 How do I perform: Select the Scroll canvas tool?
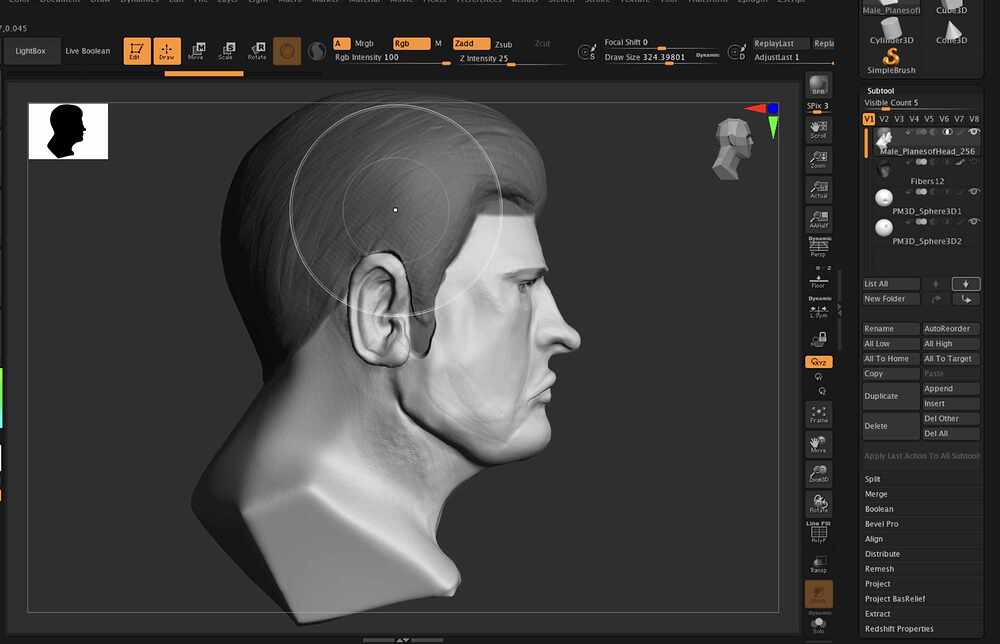818,129
